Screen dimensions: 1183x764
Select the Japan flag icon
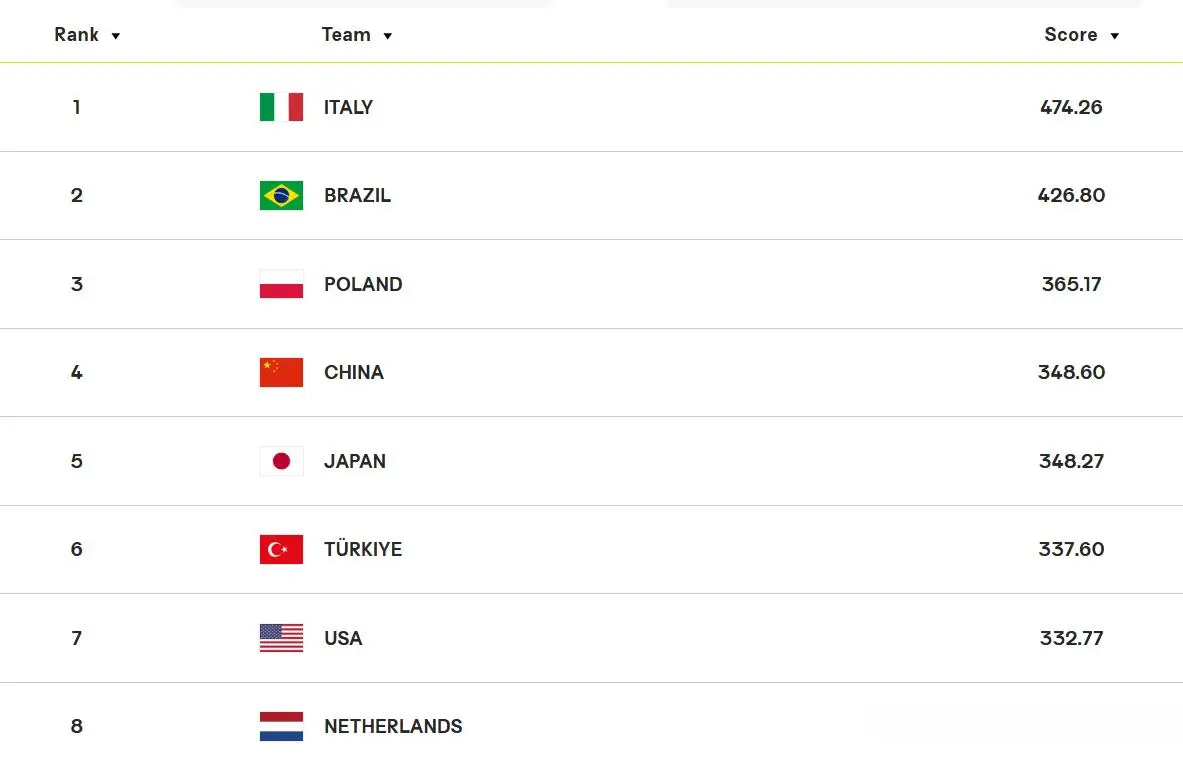(281, 461)
